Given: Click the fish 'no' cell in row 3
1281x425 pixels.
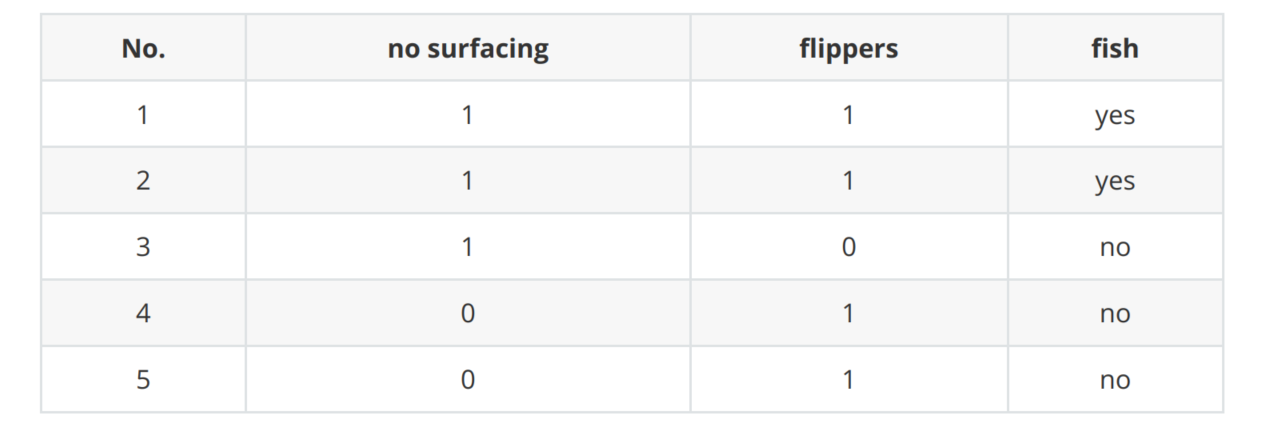Looking at the screenshot, I should (1114, 247).
